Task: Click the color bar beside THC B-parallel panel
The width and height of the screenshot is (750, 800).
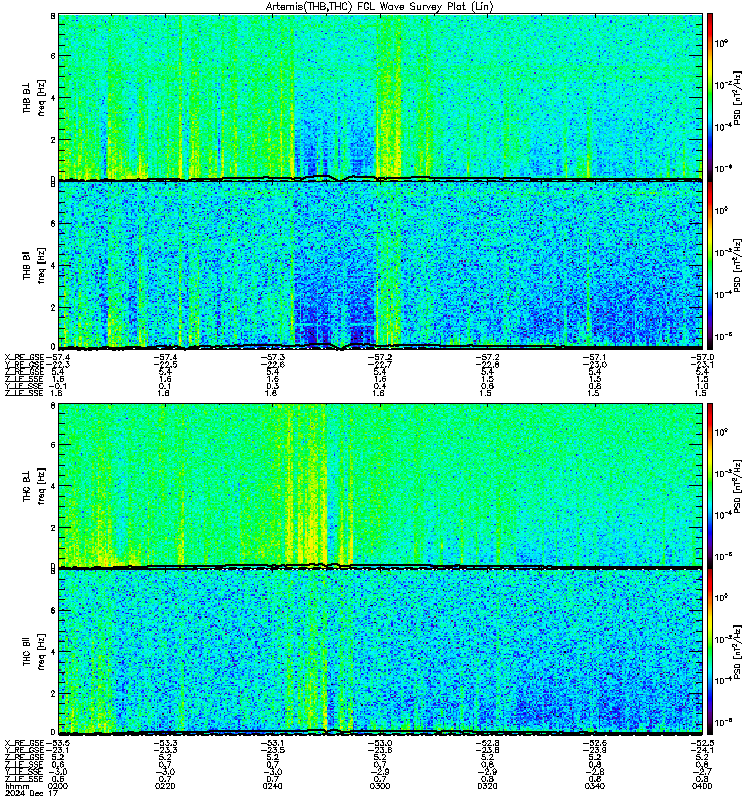Action: pos(709,652)
